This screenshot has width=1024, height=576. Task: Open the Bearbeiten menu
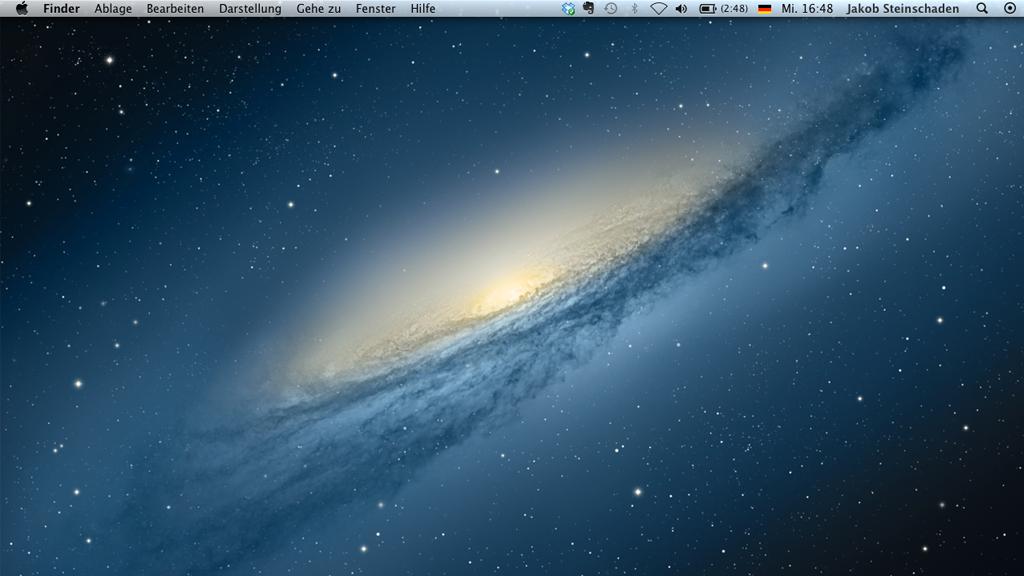click(x=175, y=8)
